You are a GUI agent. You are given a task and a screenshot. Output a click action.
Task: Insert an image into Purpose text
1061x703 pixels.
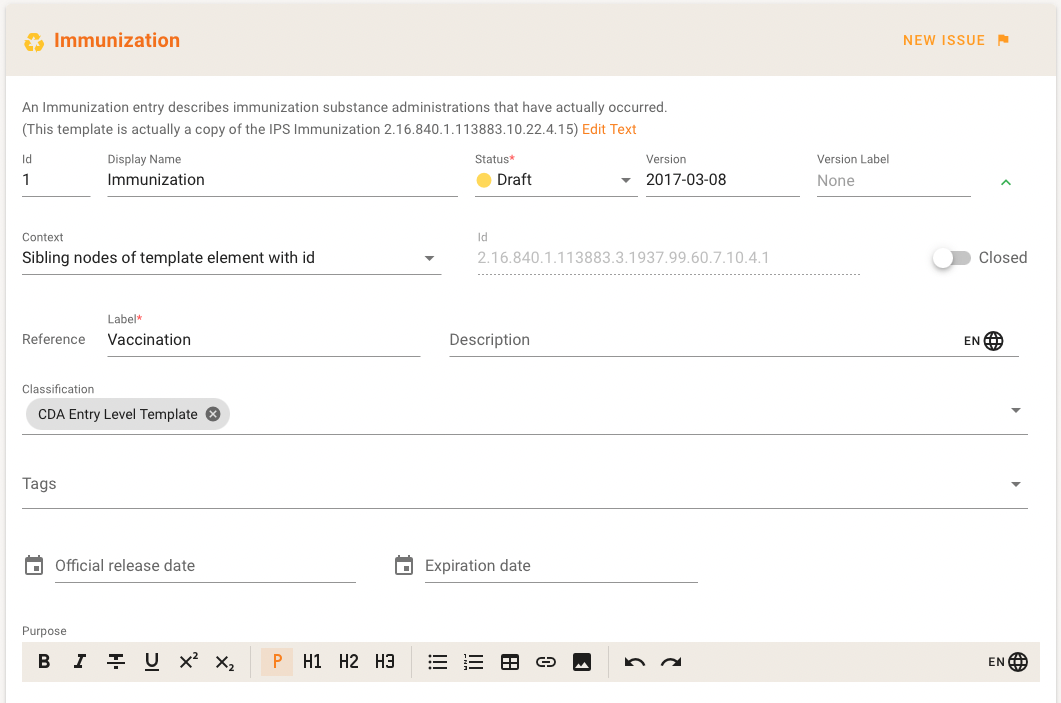coord(582,662)
